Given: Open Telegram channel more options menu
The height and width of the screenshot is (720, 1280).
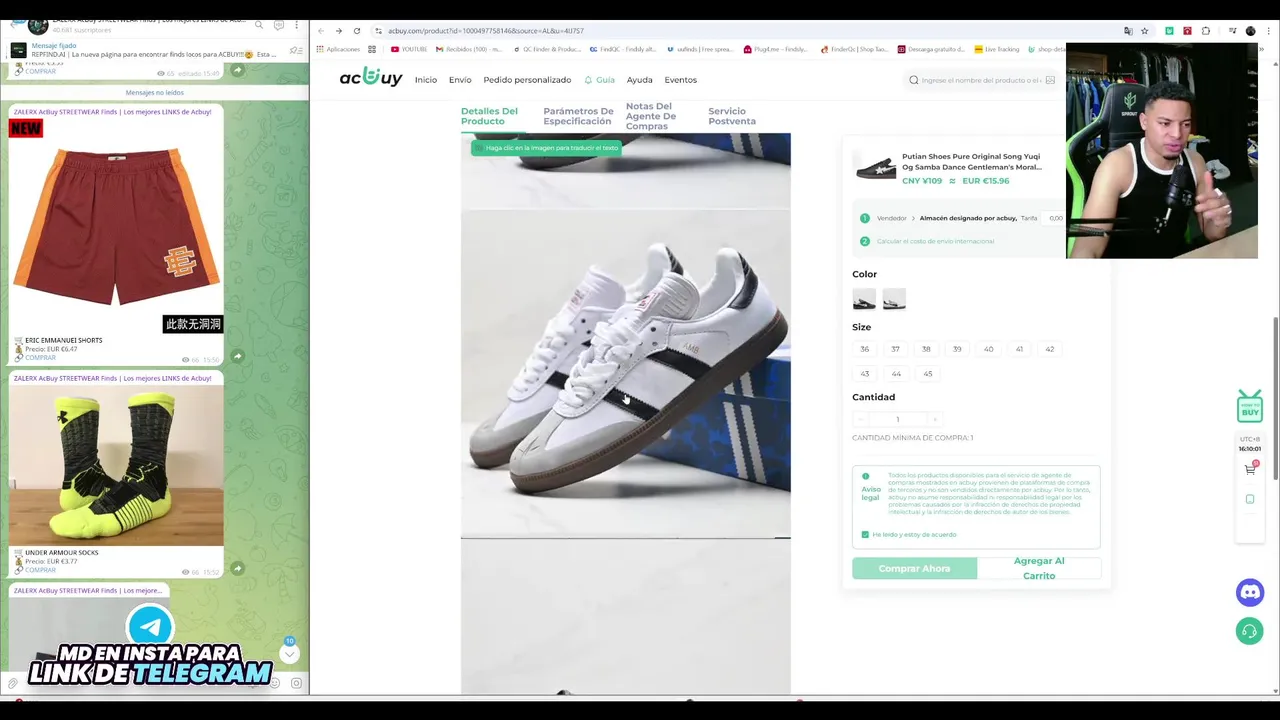Looking at the screenshot, I should coord(296,25).
